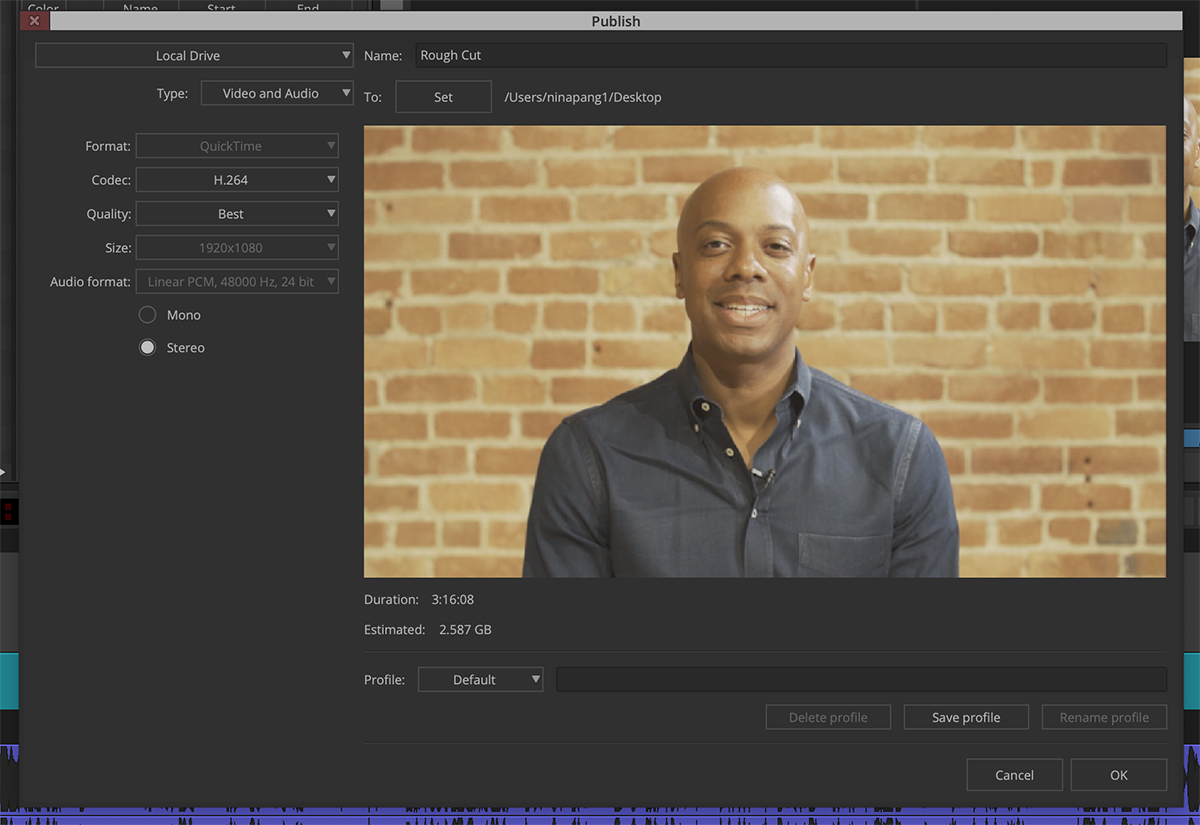The image size is (1200, 825).
Task: Select the Mono audio radio button
Action: click(146, 314)
